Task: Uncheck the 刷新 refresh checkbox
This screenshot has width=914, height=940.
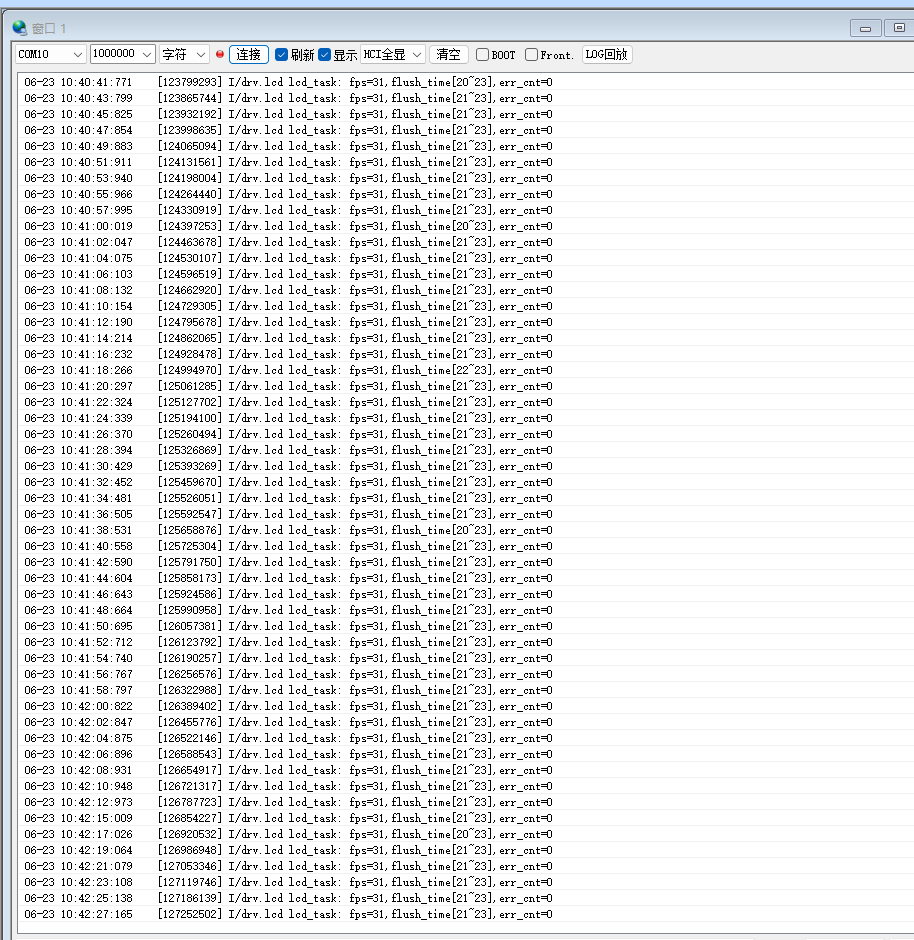Action: pos(281,55)
